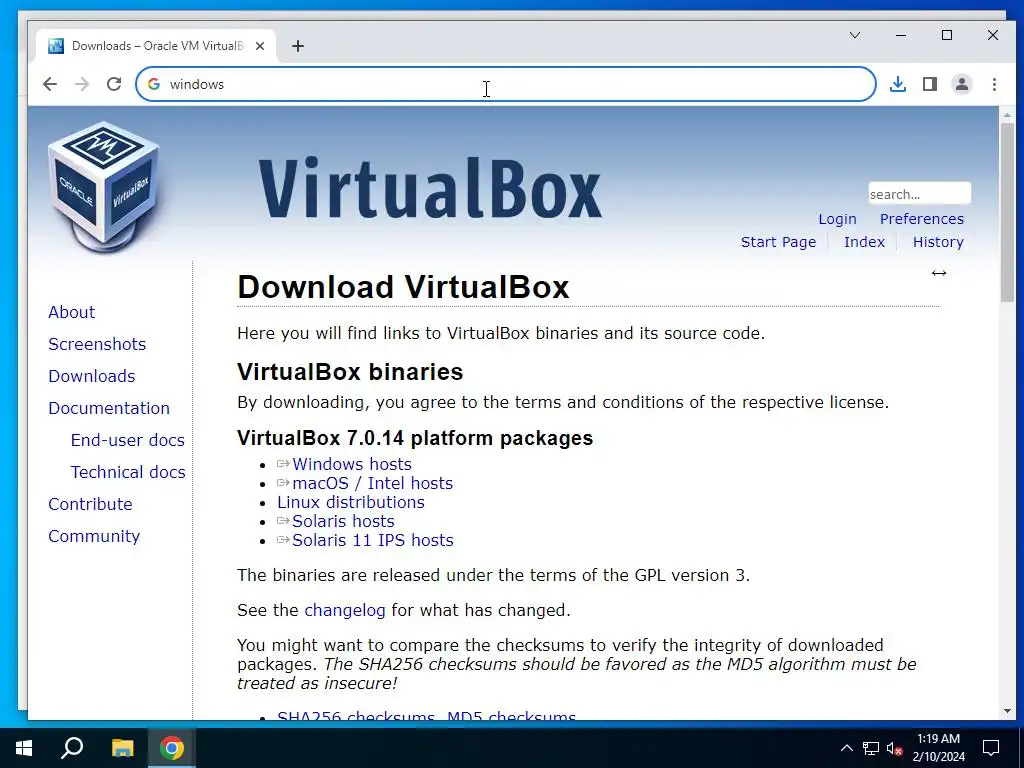Image resolution: width=1024 pixels, height=768 pixels.
Task: Toggle the Chrome side panel icon
Action: [930, 84]
